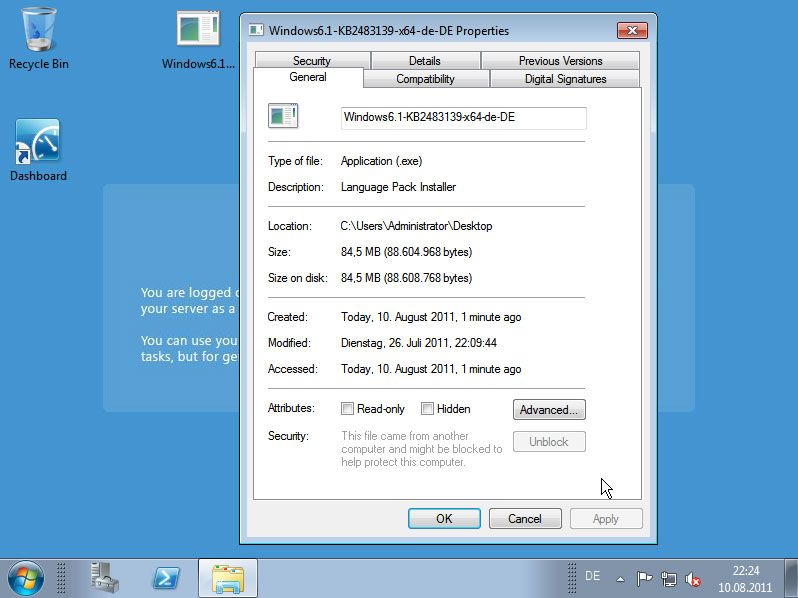Open the clock showing 22:24
This screenshot has width=798, height=598.
point(746,579)
